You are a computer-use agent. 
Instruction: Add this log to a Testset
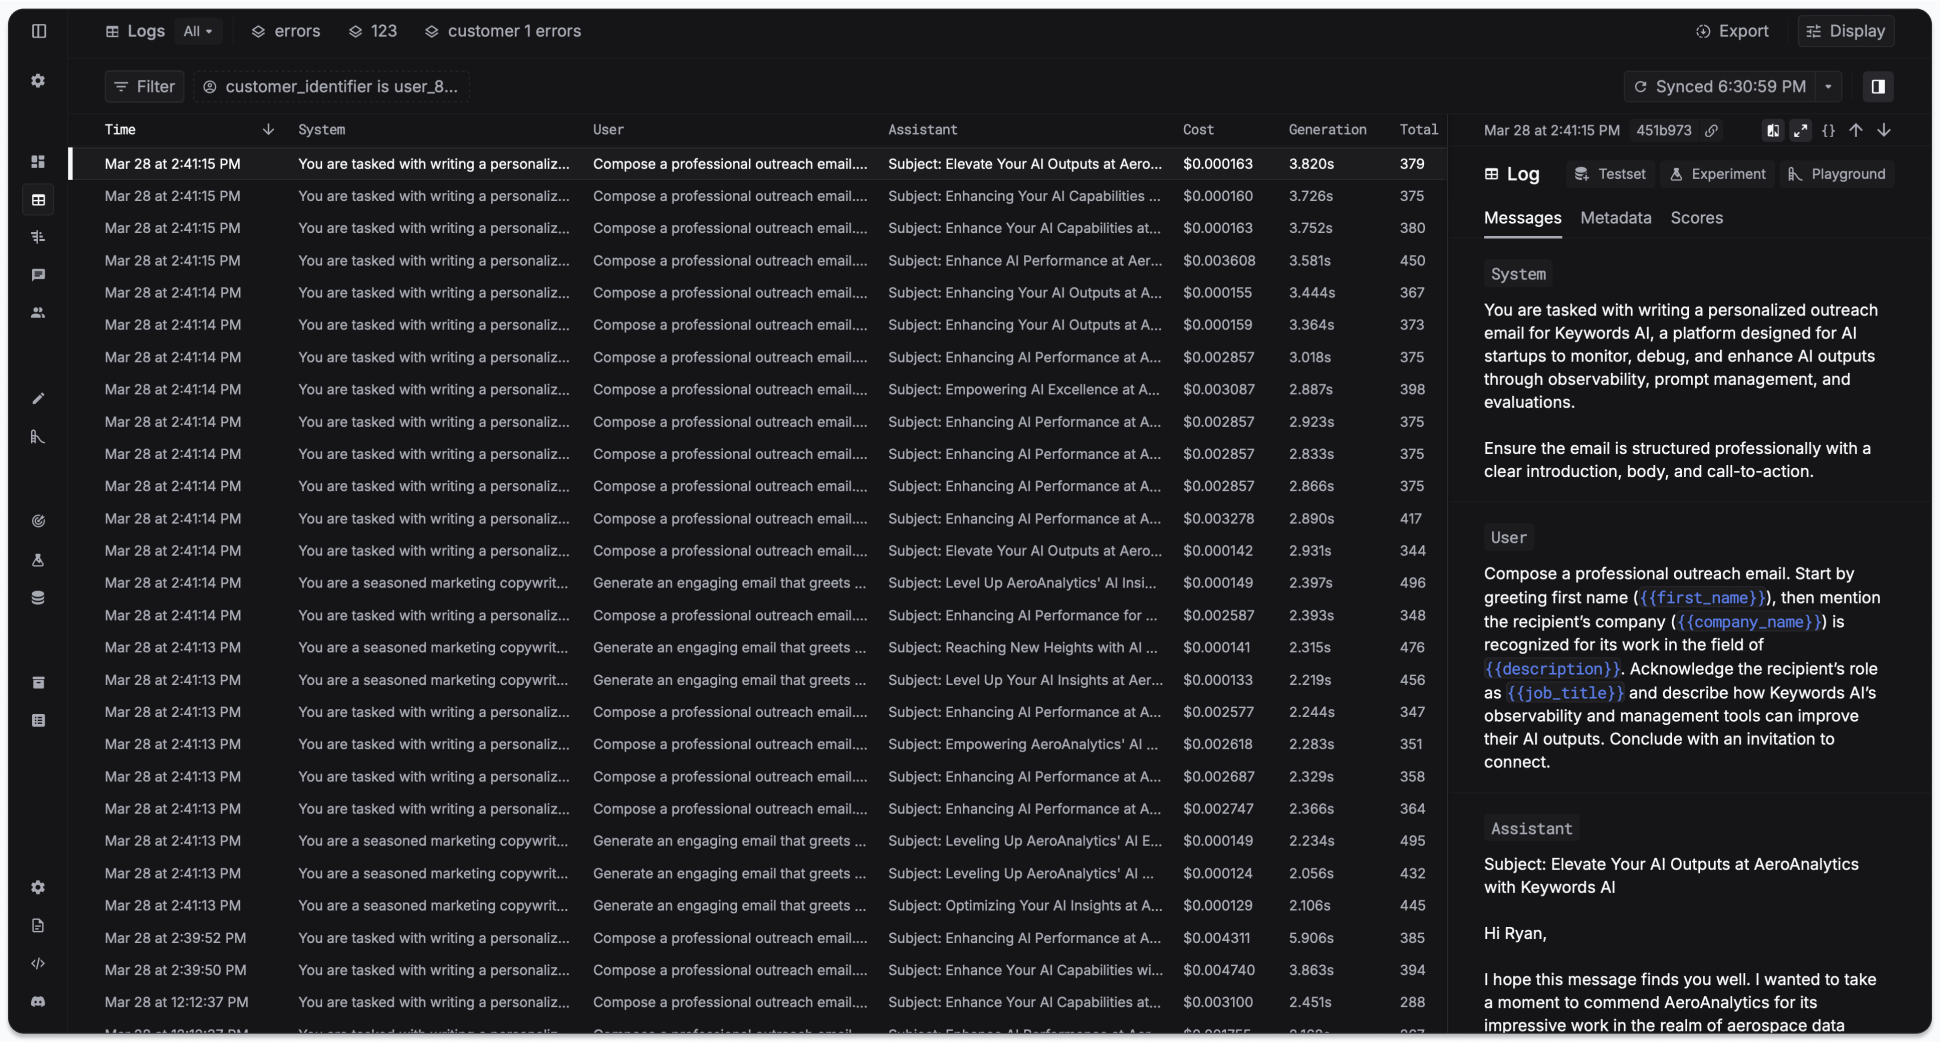point(1610,174)
